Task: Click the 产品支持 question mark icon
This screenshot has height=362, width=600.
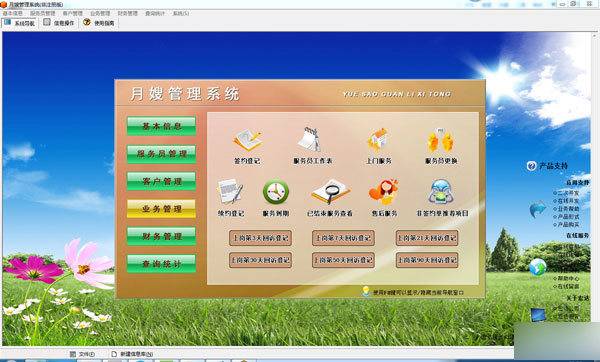Action: point(531,166)
